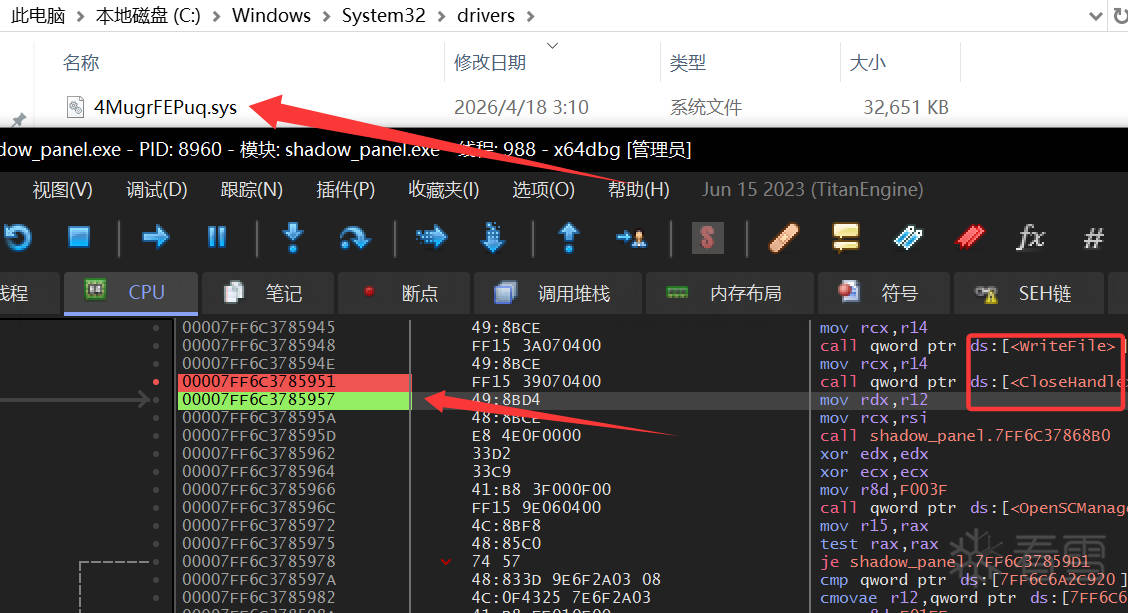Open bookmarks with the red ticket icon
Screen dimensions: 1128x613
(970, 237)
